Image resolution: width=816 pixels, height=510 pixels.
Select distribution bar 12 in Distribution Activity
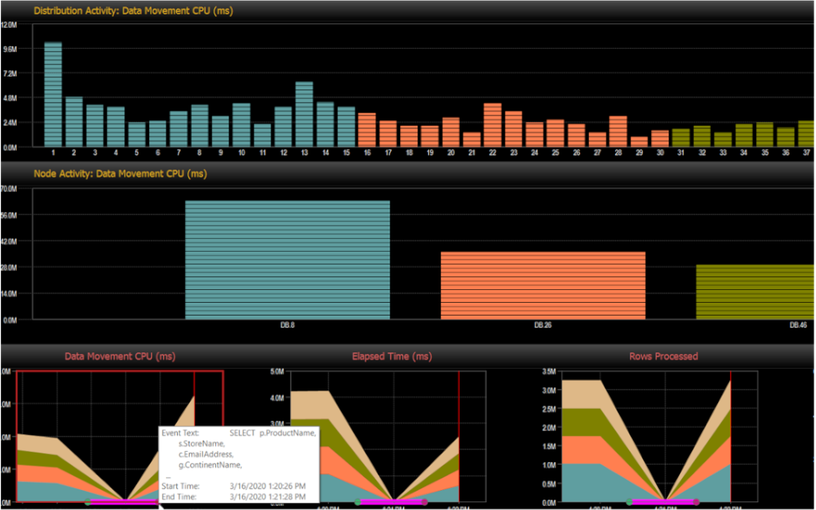tap(283, 127)
